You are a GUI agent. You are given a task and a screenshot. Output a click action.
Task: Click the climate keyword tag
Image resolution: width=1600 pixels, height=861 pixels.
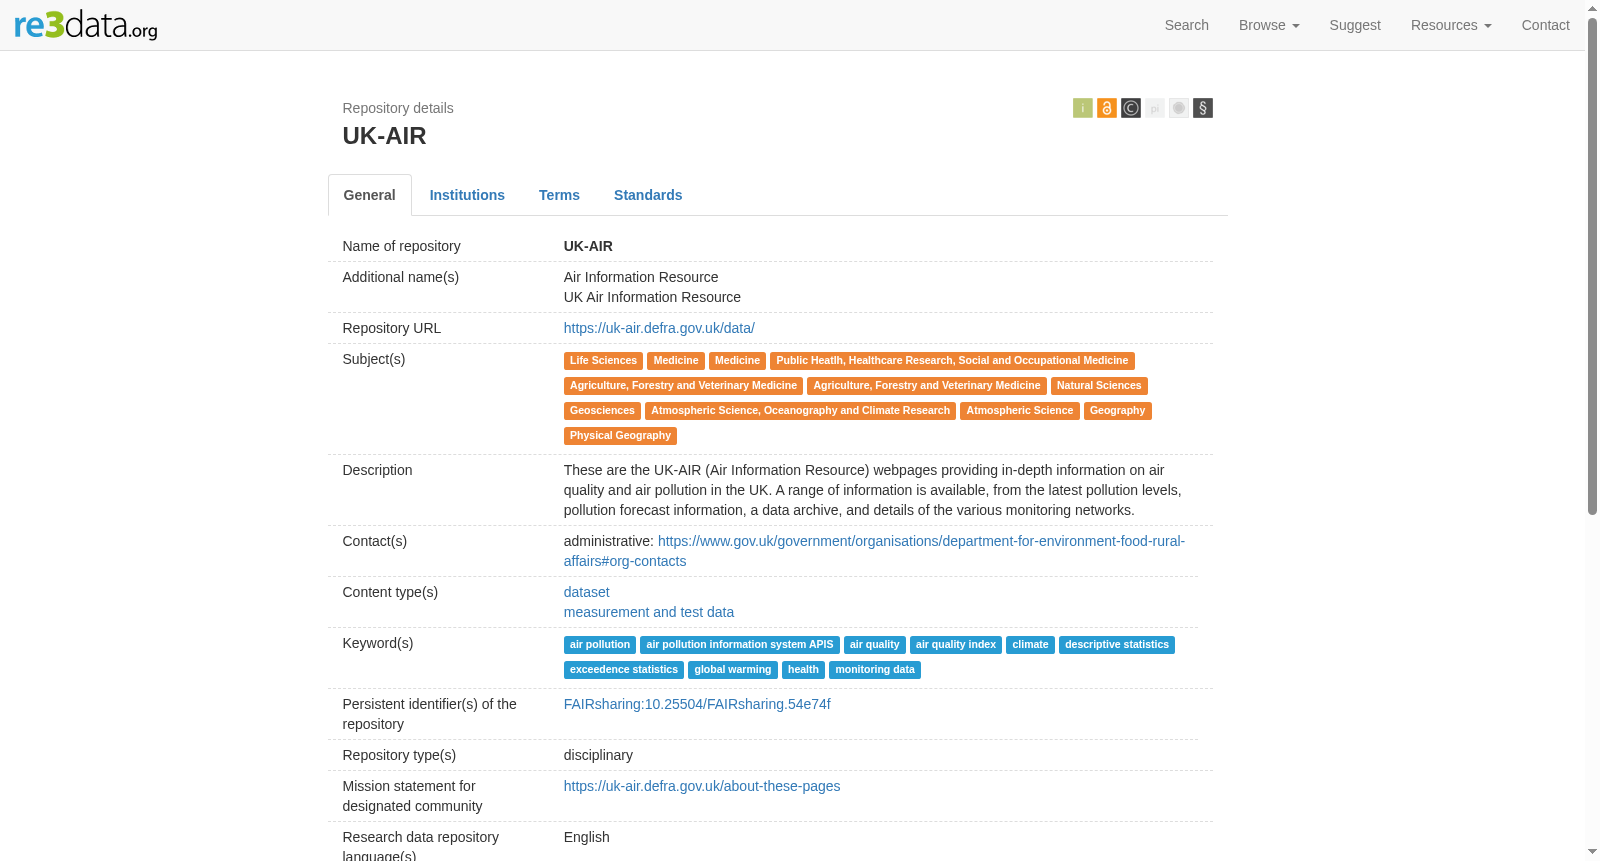click(1030, 645)
